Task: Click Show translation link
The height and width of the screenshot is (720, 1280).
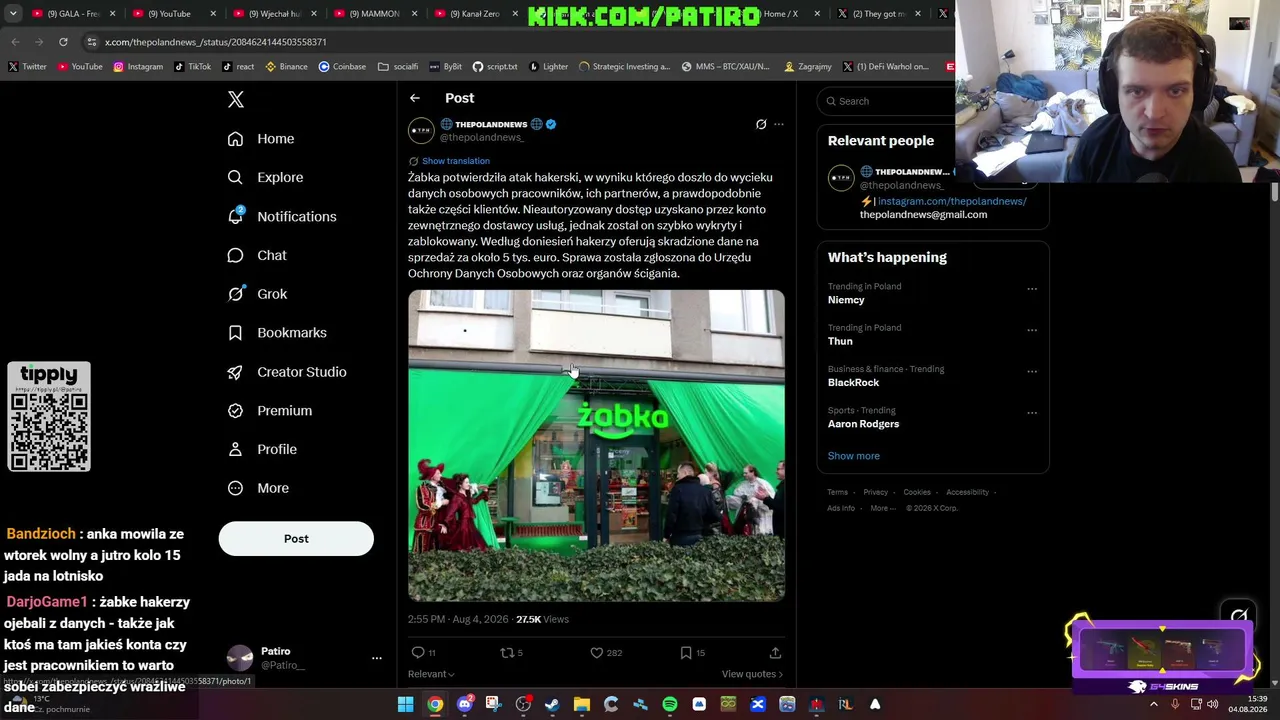Action: pos(456,161)
